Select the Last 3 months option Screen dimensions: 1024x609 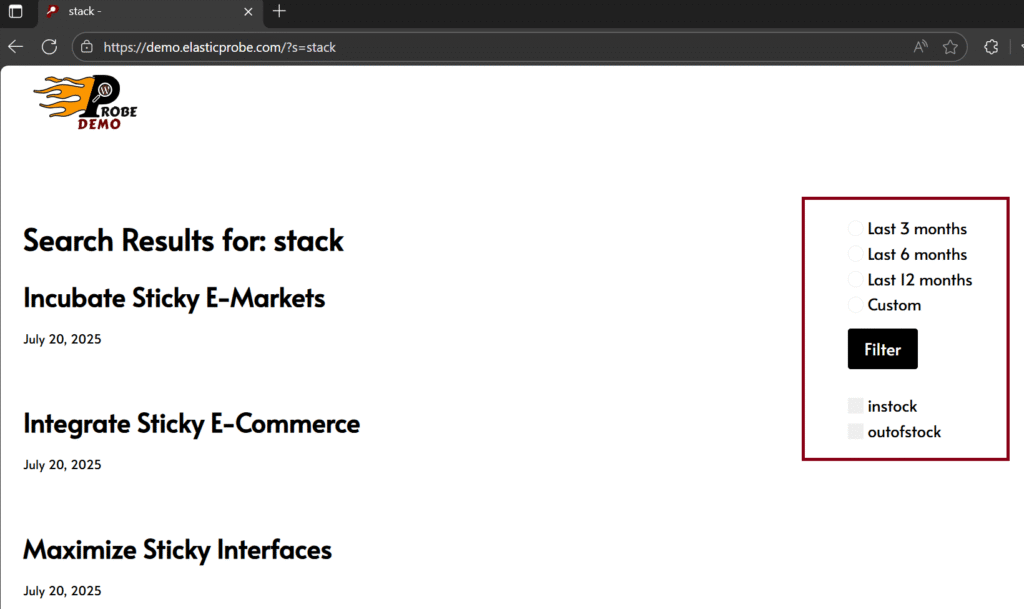(x=856, y=229)
